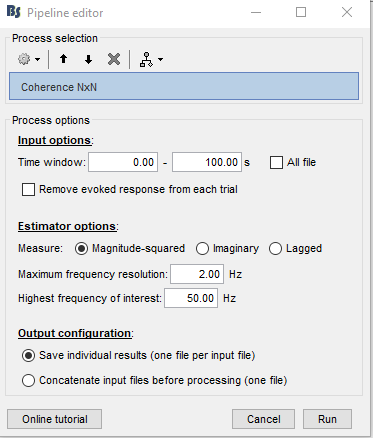Cancel the pipeline editor
Image resolution: width=373 pixels, height=438 pixels.
(263, 419)
